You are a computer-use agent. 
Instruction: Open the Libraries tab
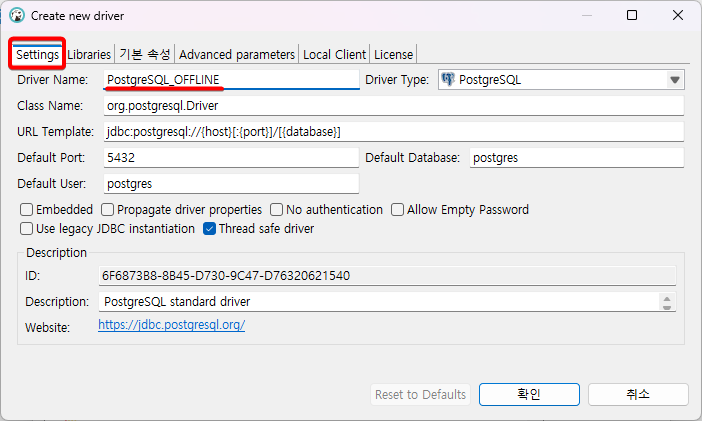click(x=89, y=55)
